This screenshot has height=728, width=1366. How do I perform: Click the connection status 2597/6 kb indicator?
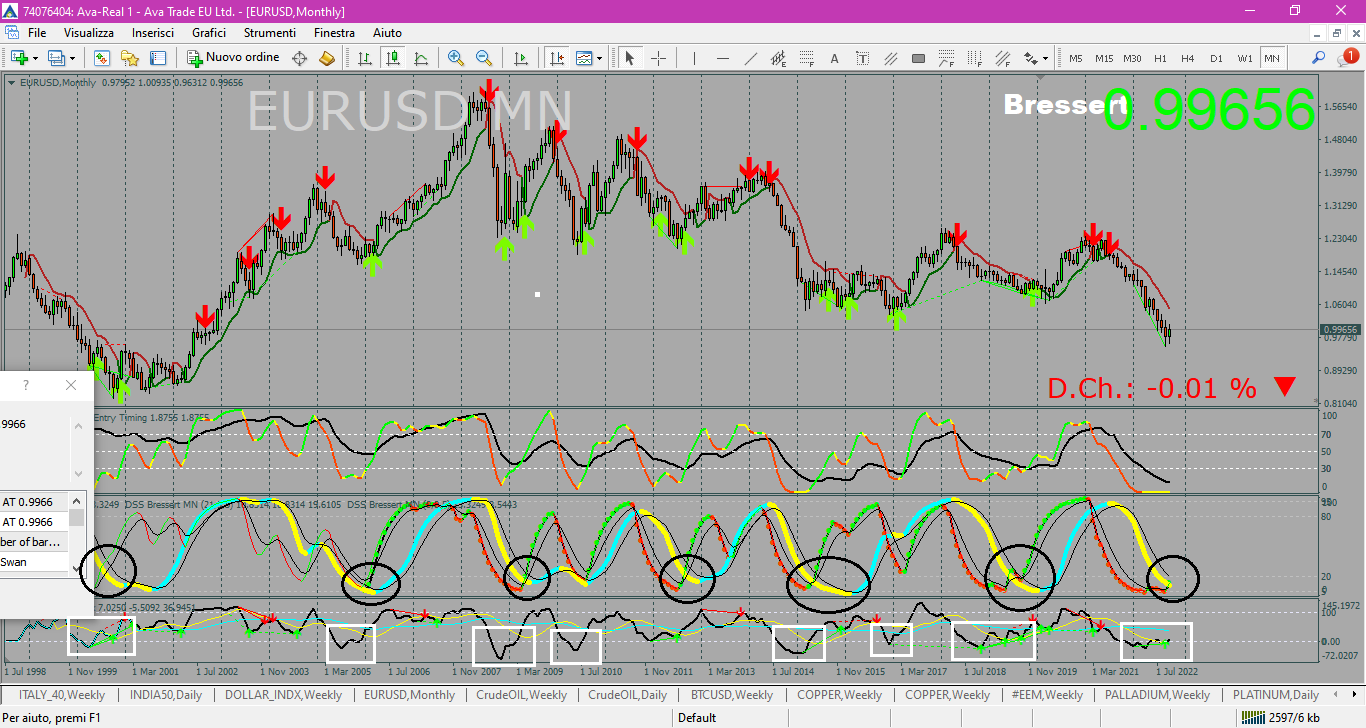[1280, 717]
